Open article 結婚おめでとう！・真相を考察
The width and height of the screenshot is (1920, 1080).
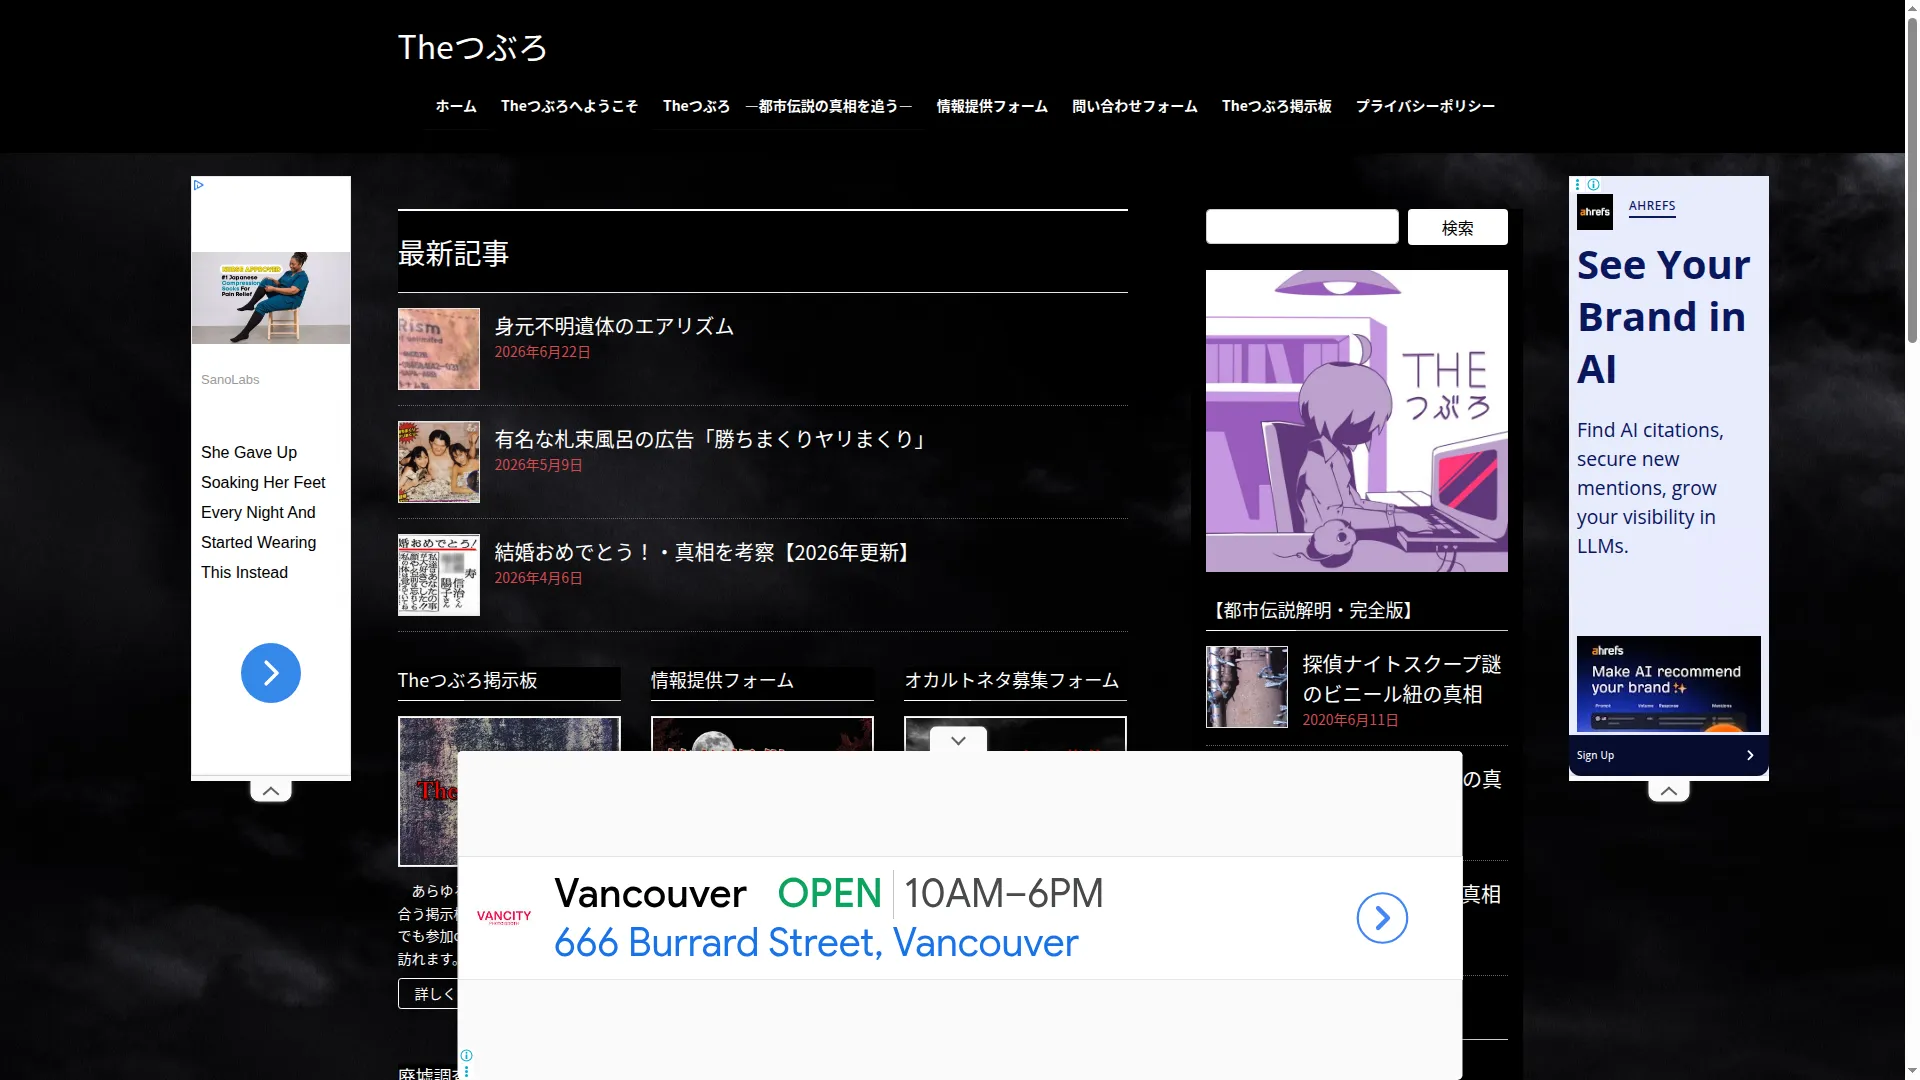click(x=705, y=552)
